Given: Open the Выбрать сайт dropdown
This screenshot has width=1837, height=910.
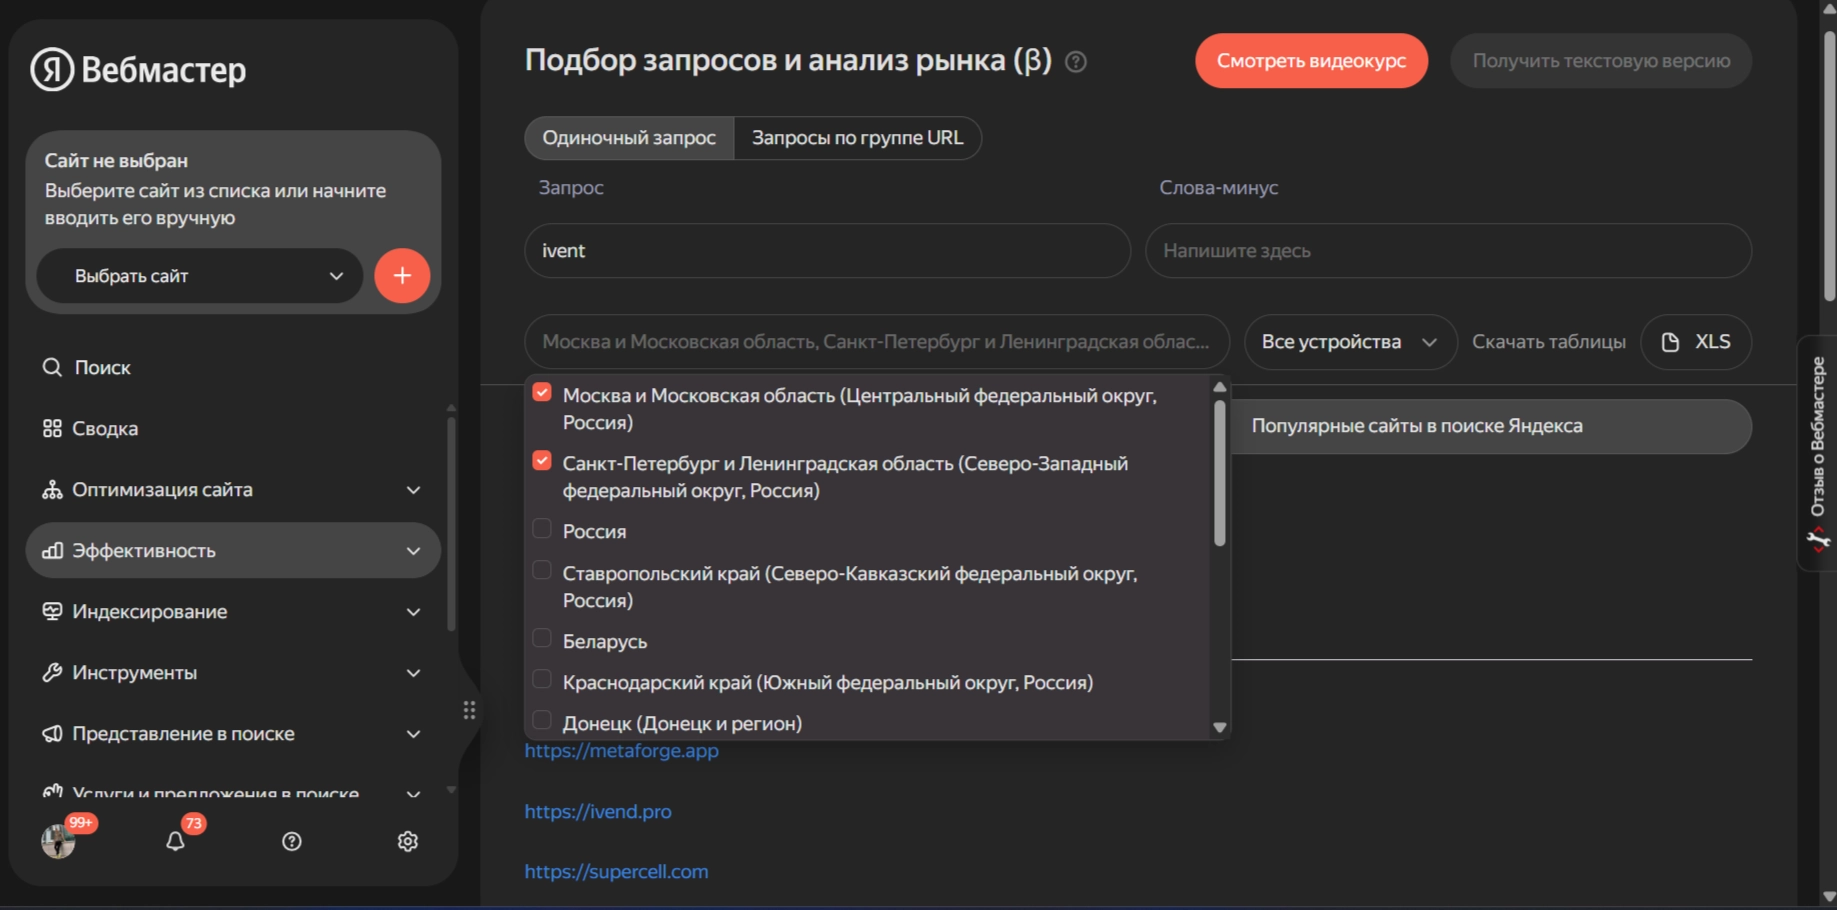Looking at the screenshot, I should pyautogui.click(x=200, y=276).
